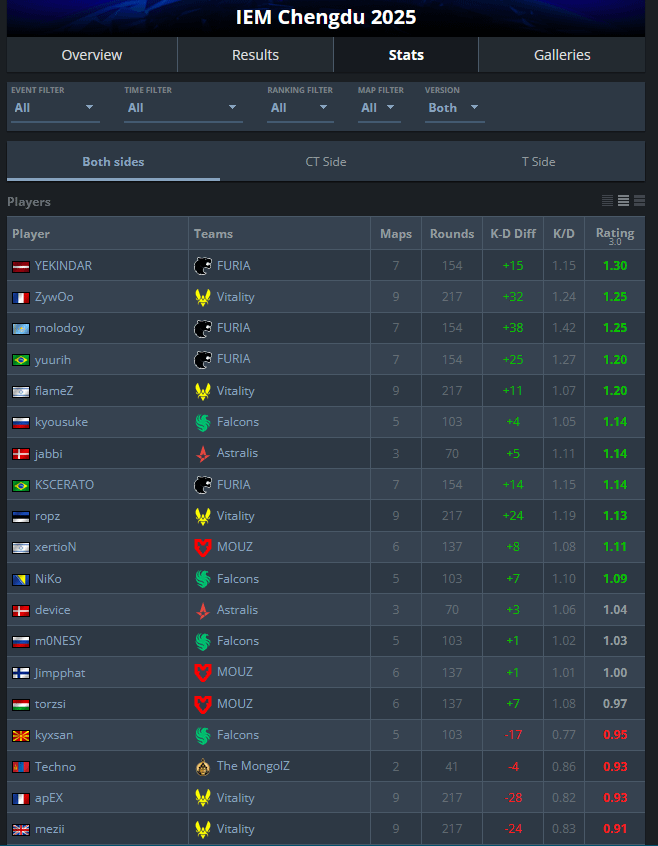Click The MongolZ logo in Techno row
The width and height of the screenshot is (658, 846).
tap(203, 766)
